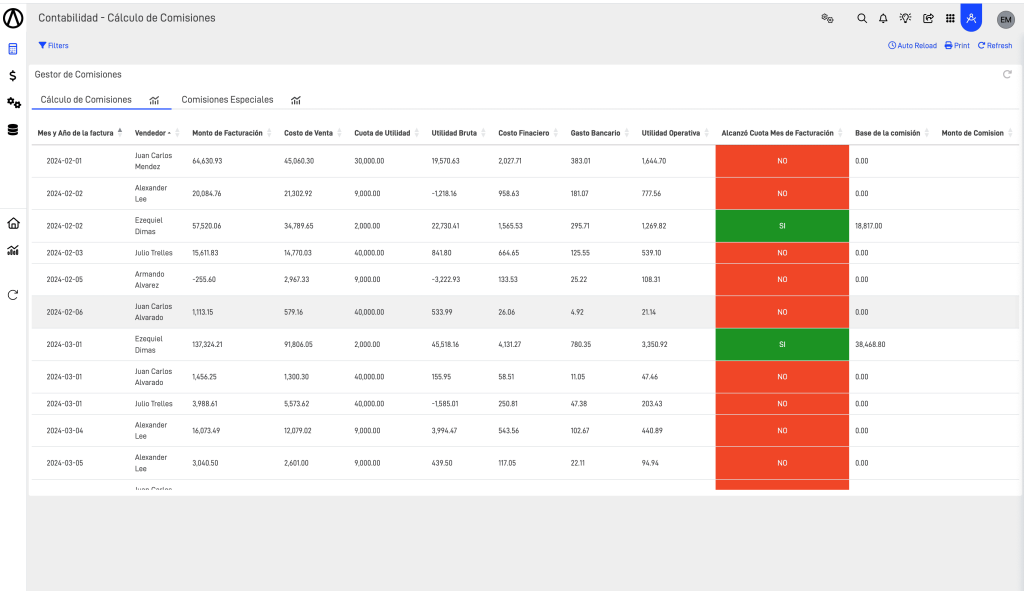1024x591 pixels.
Task: Go to home via sidebar house icon
Action: coord(13,223)
